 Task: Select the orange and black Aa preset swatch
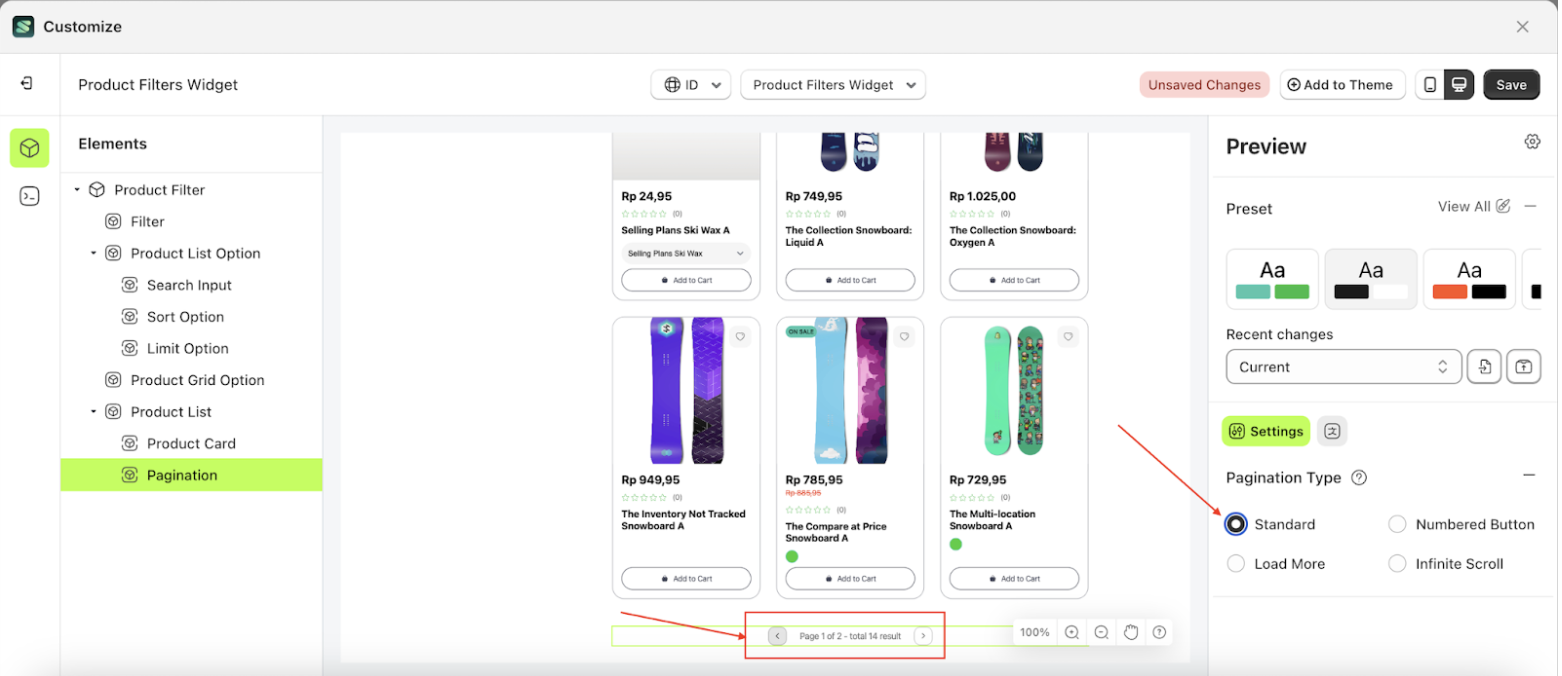click(1469, 278)
